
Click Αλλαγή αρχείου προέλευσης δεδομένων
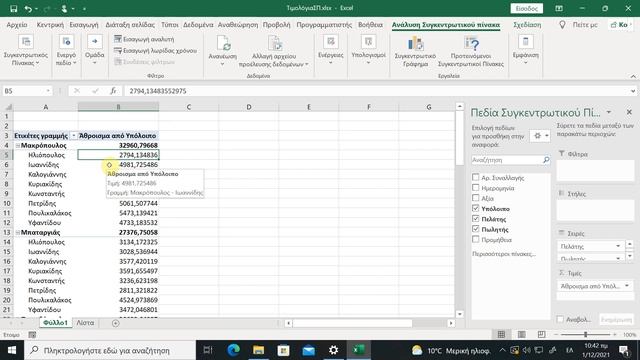click(x=274, y=52)
